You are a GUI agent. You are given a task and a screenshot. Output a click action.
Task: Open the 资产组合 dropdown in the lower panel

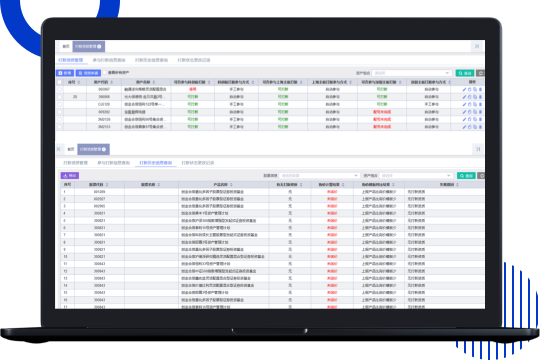coord(416,176)
